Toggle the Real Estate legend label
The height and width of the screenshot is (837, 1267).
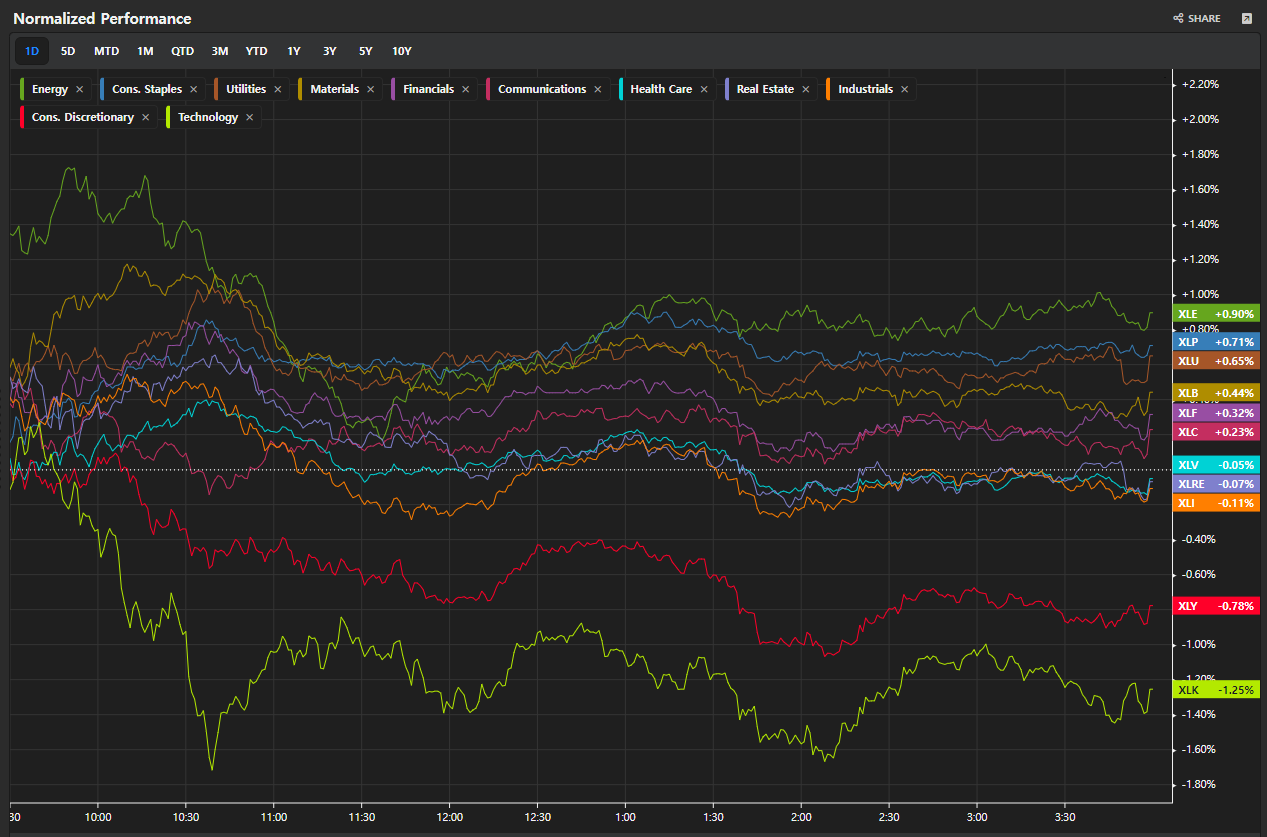[x=765, y=89]
